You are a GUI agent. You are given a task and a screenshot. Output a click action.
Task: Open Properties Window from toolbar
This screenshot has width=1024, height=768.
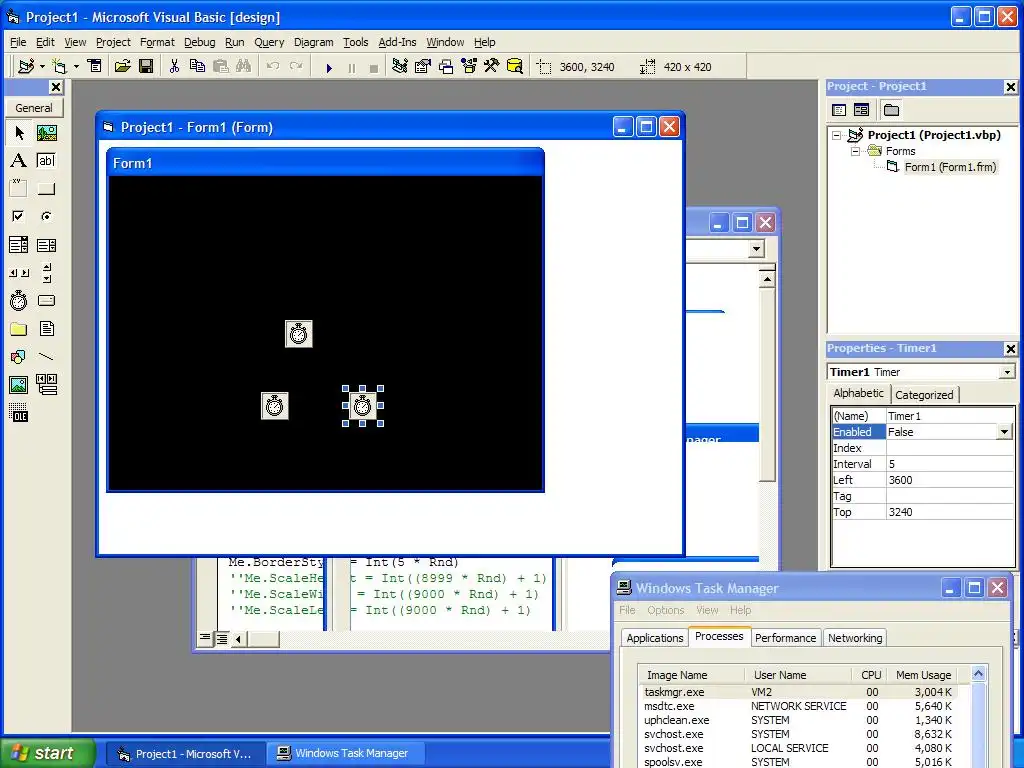(423, 67)
